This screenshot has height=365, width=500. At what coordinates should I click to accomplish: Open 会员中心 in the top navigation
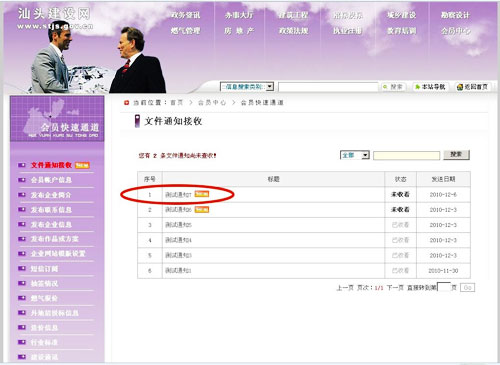pyautogui.click(x=455, y=31)
